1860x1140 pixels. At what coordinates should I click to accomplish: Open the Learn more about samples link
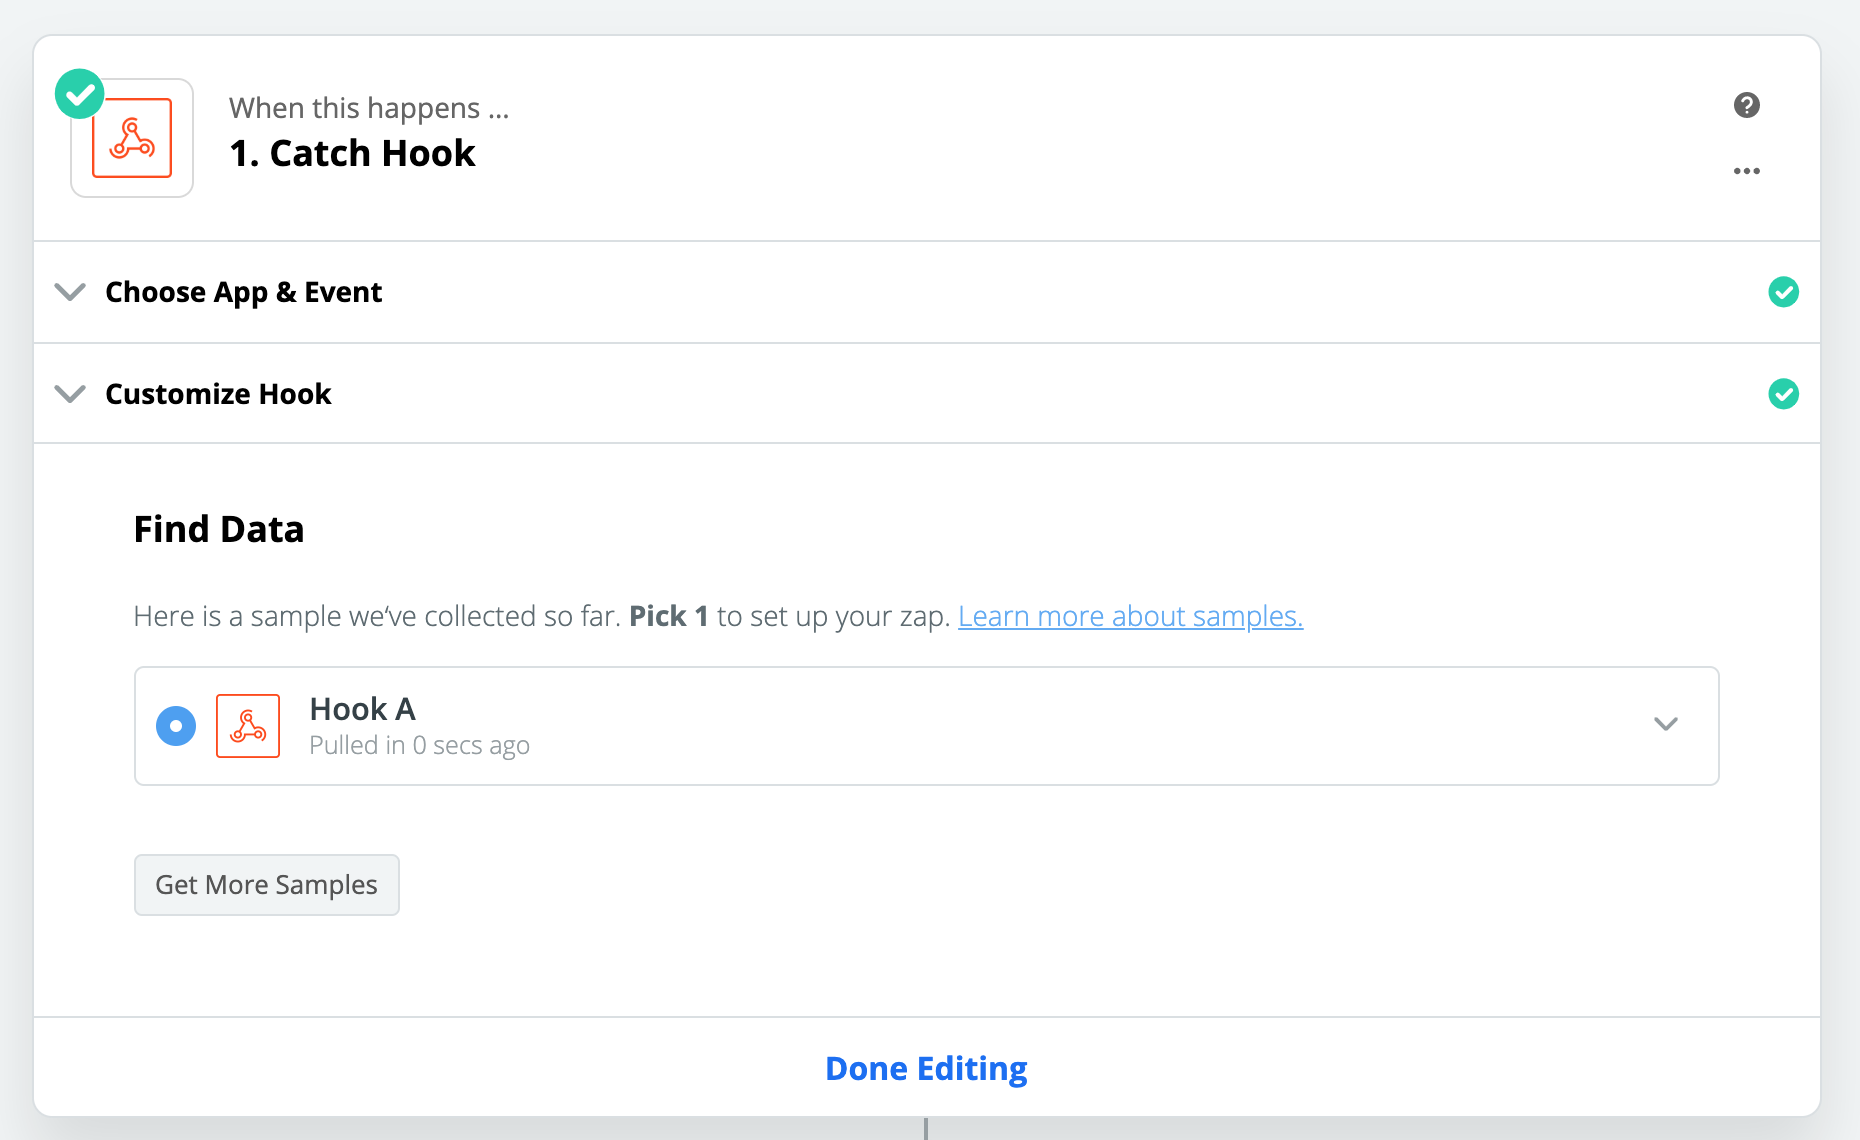(x=1130, y=616)
